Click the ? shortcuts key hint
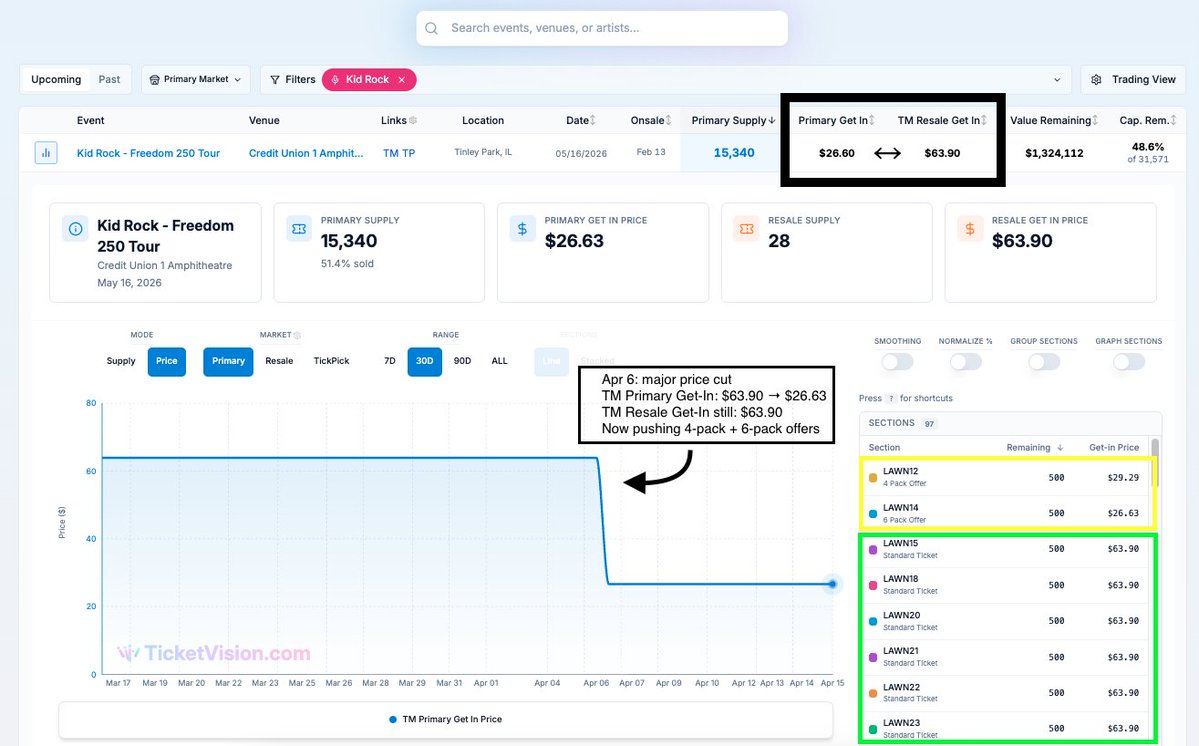Image resolution: width=1199 pixels, height=746 pixels. (891, 398)
